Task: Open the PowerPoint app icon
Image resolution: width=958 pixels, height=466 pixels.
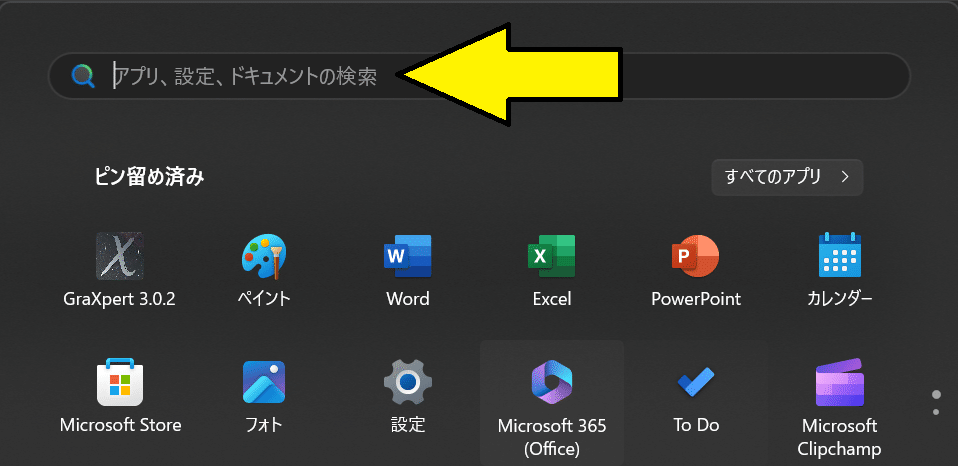Action: tap(695, 256)
